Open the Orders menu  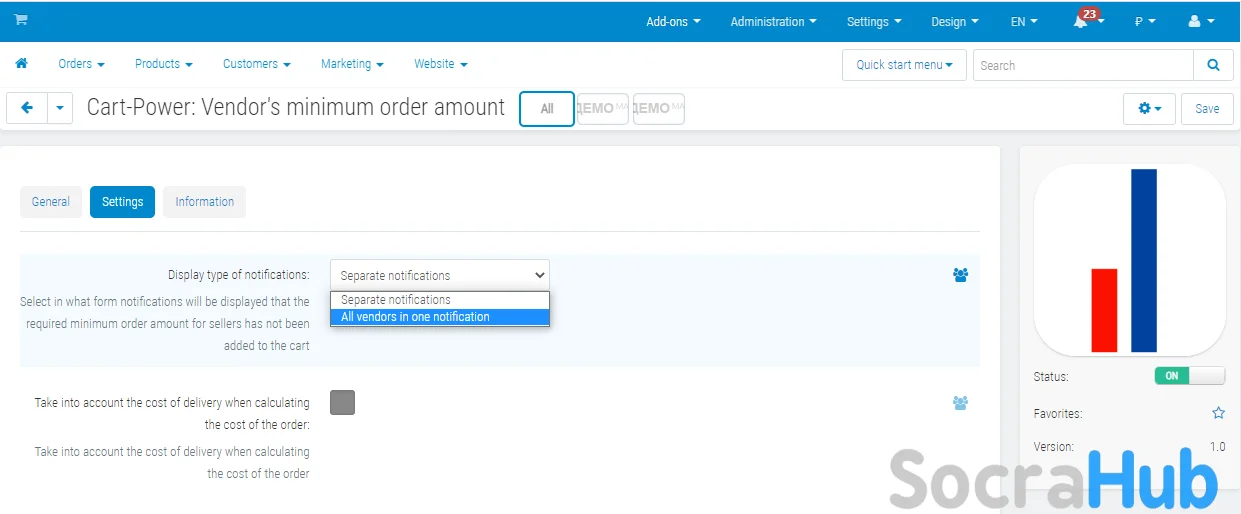coord(81,63)
